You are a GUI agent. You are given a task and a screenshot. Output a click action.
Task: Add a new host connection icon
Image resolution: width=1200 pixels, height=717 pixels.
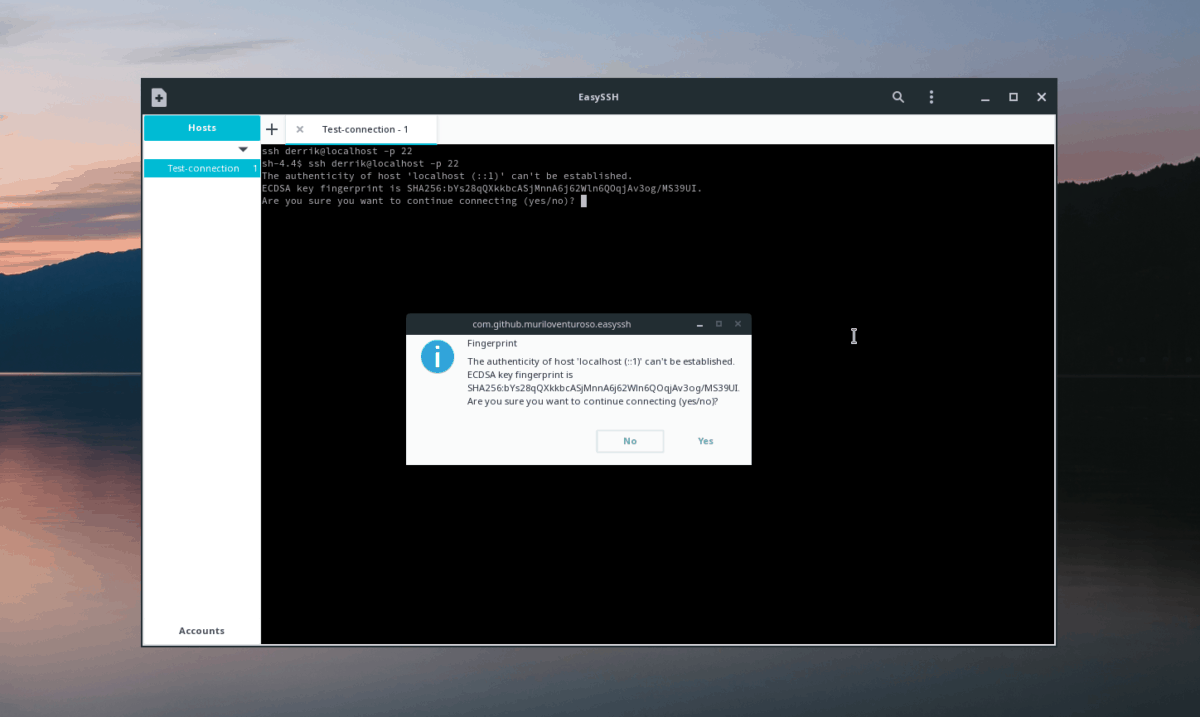[x=159, y=97]
